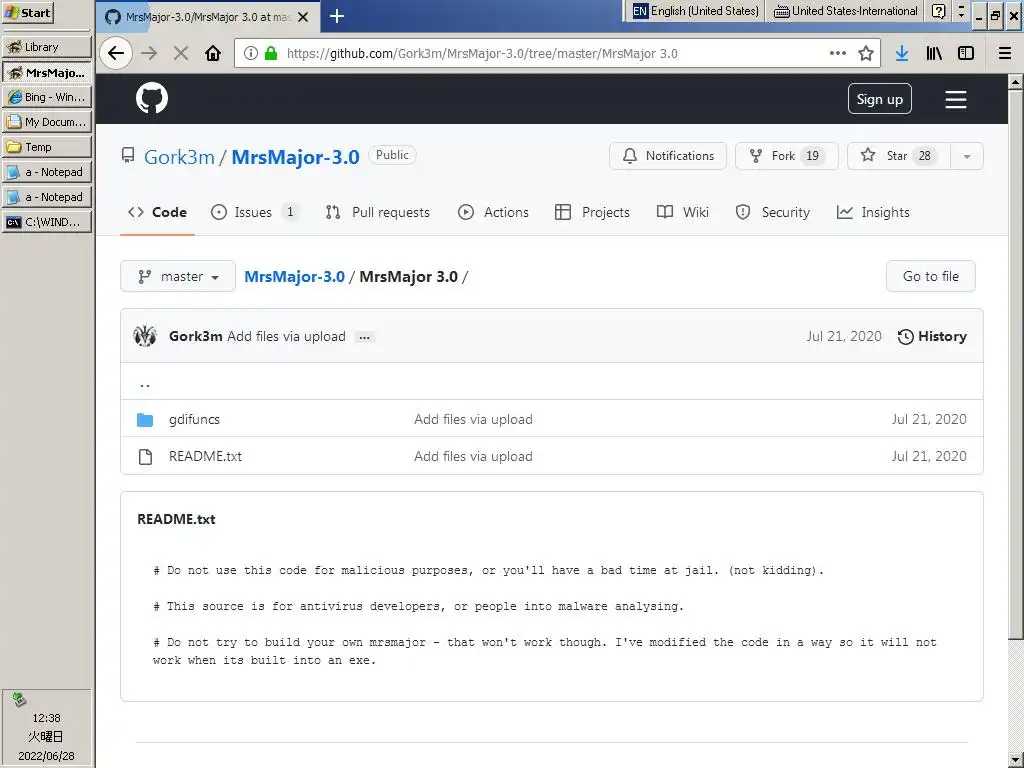1024x768 pixels.
Task: Show site information icon in address bar
Action: (x=251, y=53)
